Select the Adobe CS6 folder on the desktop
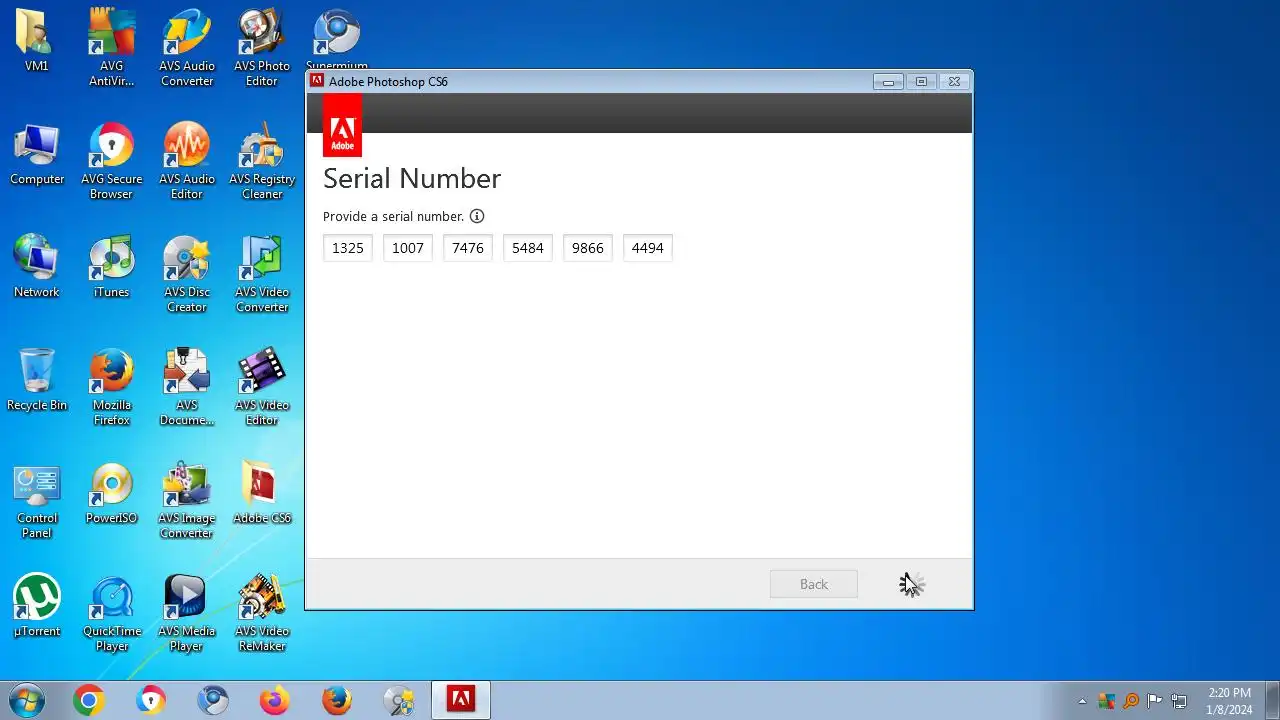1280x720 pixels. [x=262, y=493]
